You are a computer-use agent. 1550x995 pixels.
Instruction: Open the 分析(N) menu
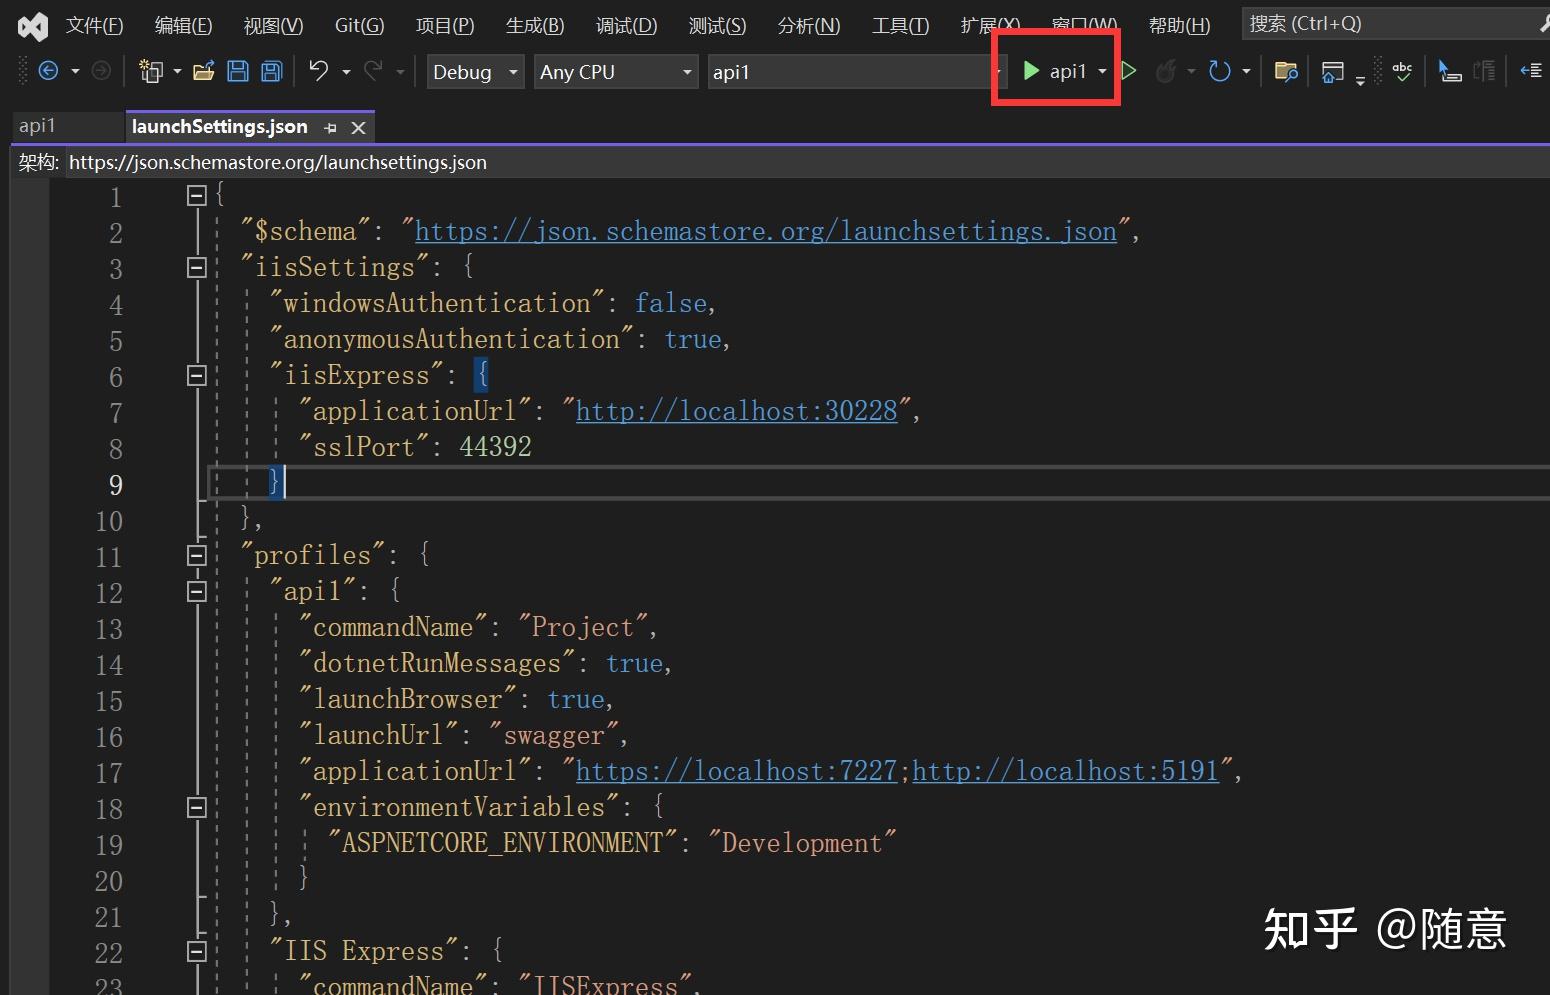(809, 26)
